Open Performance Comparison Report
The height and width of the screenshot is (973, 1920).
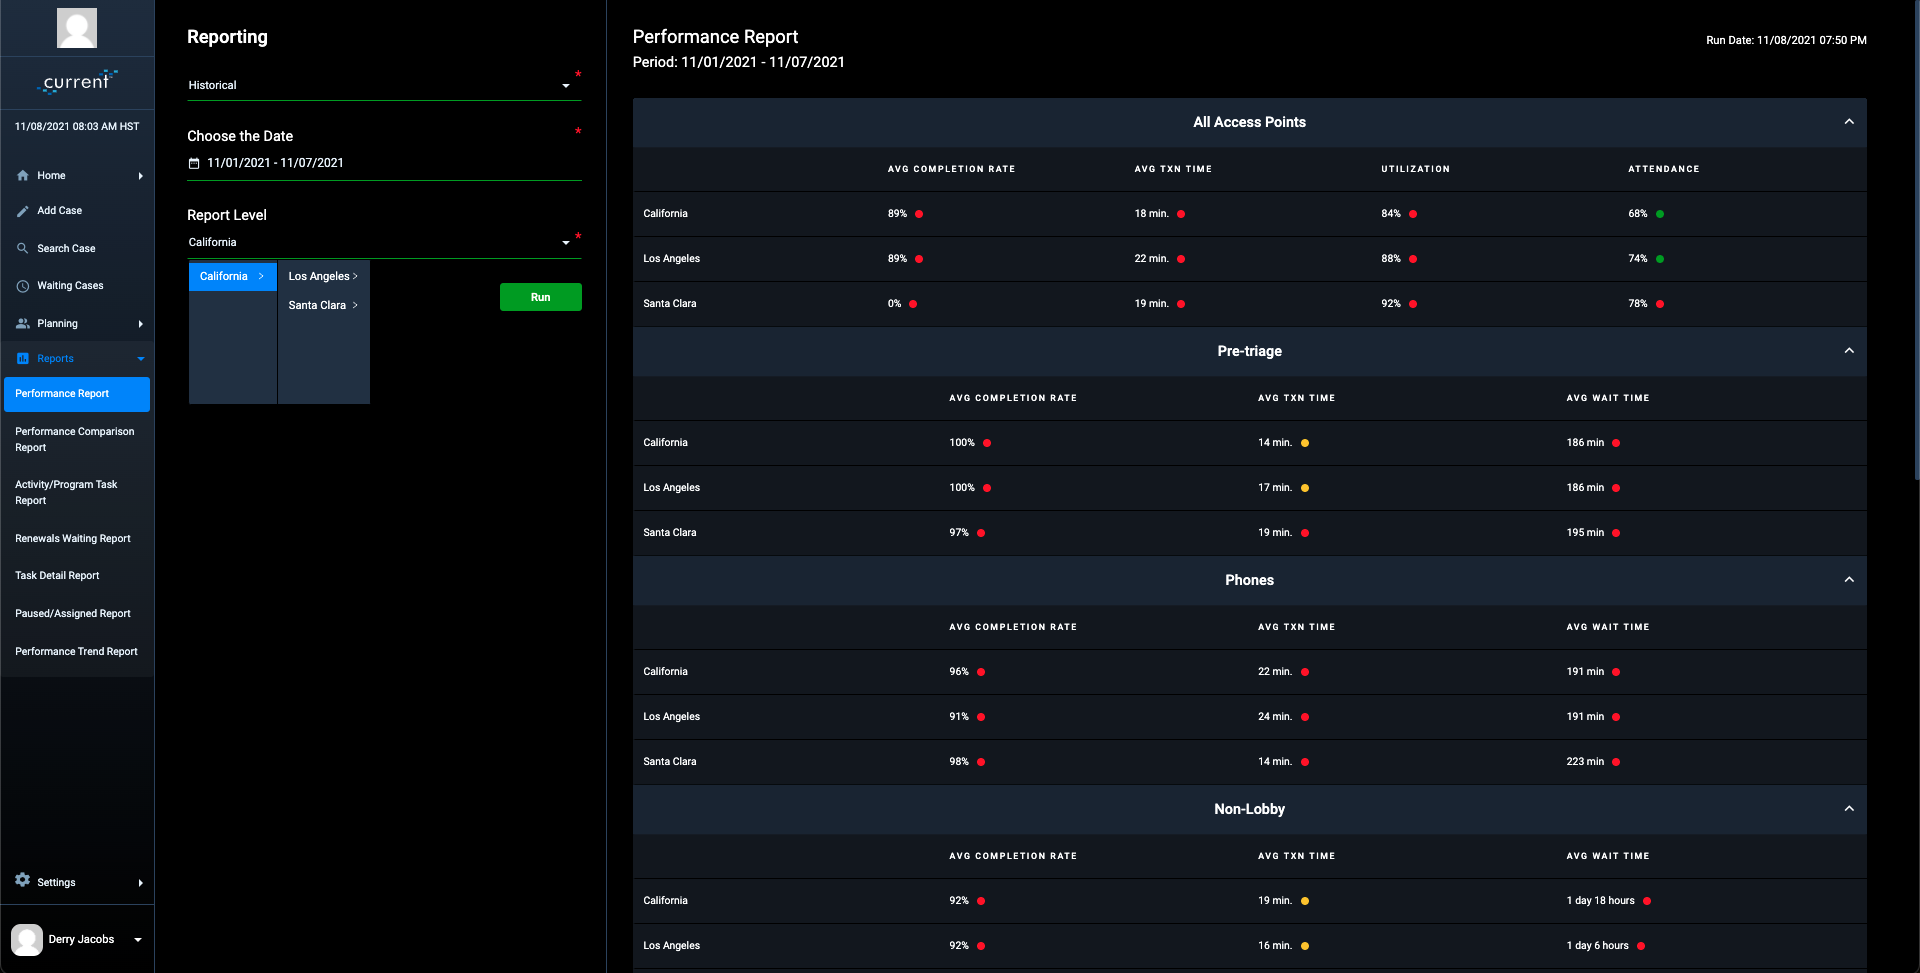point(77,440)
